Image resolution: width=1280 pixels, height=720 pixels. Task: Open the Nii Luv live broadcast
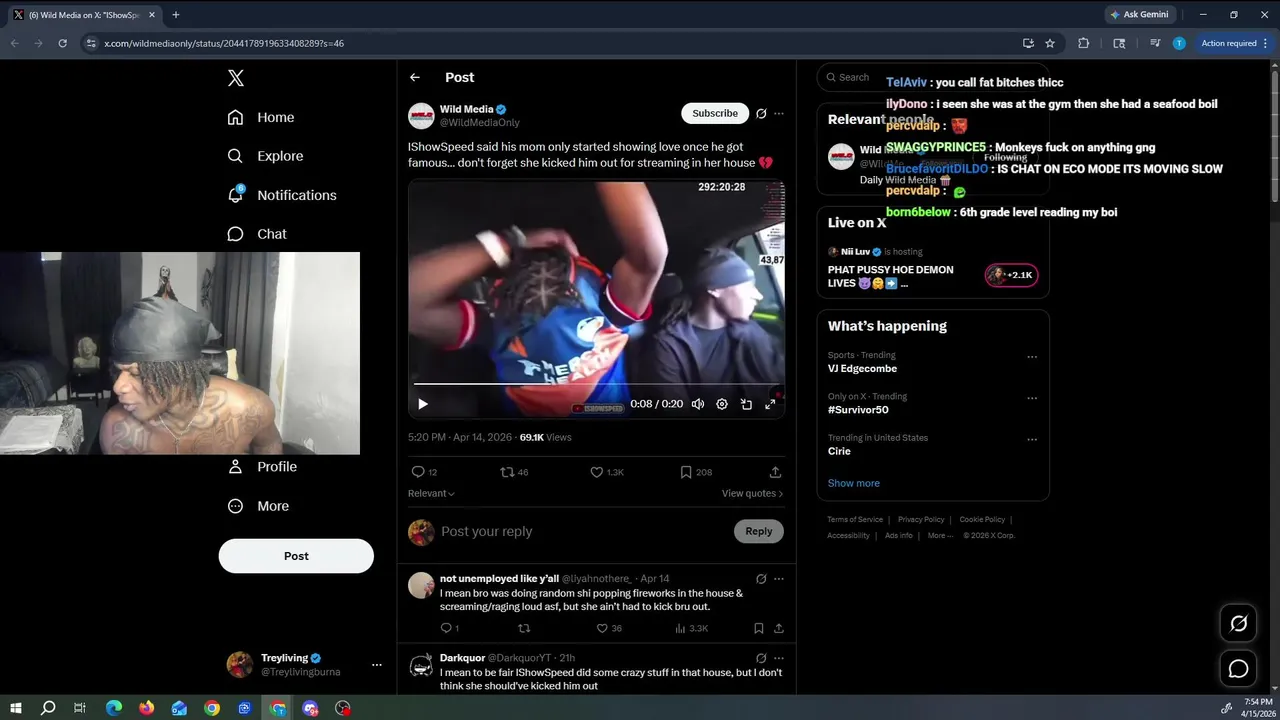932,270
